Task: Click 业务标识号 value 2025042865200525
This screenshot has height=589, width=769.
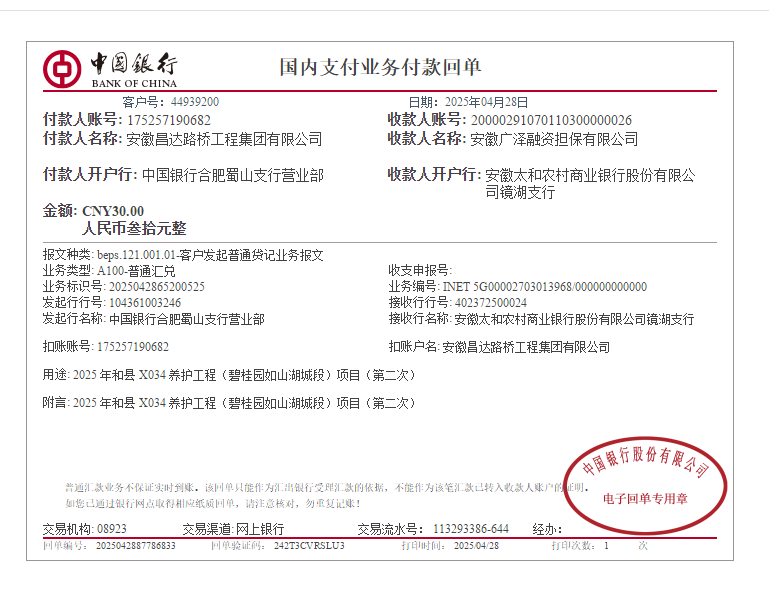Action: 150,286
